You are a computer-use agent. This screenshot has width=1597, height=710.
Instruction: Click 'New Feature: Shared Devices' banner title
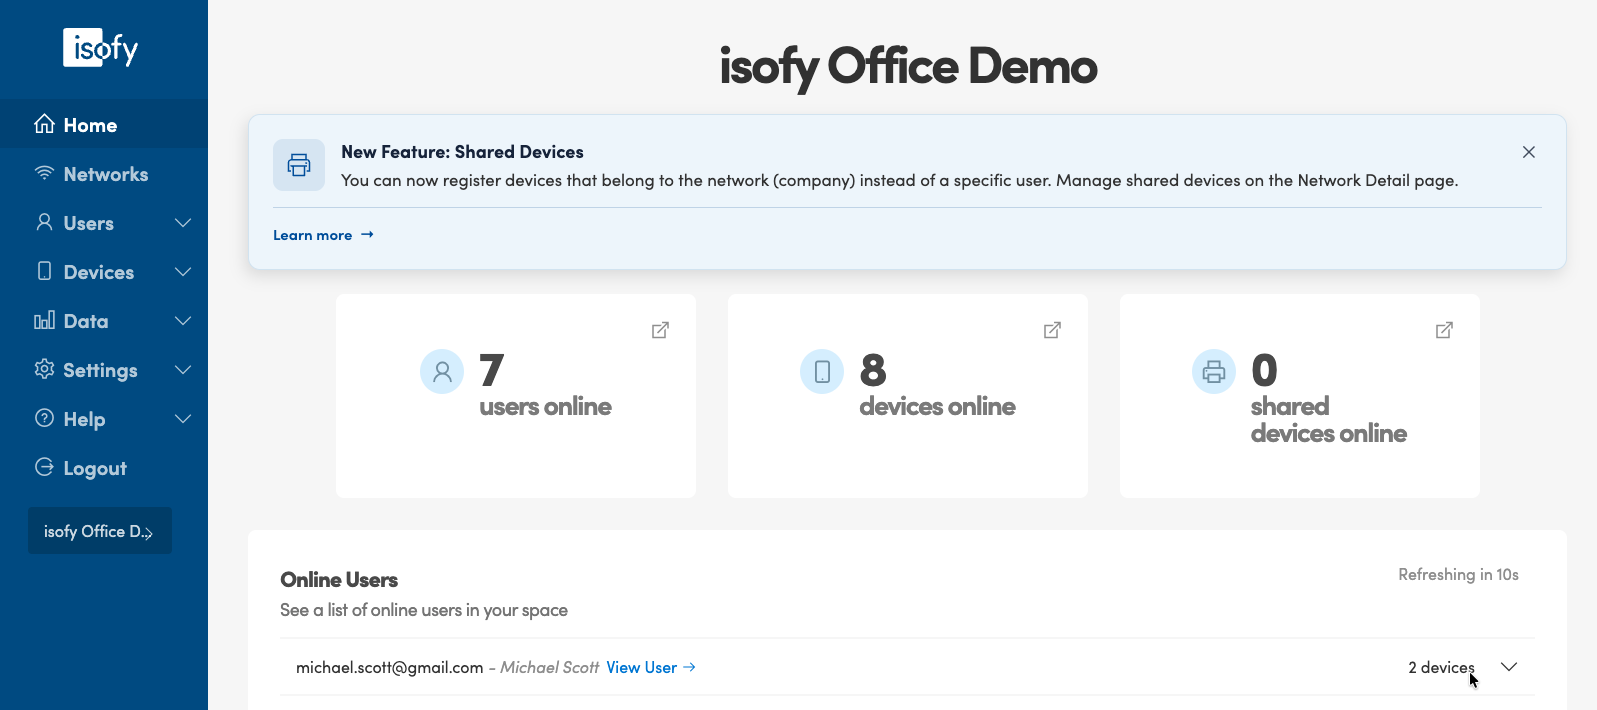coord(462,152)
